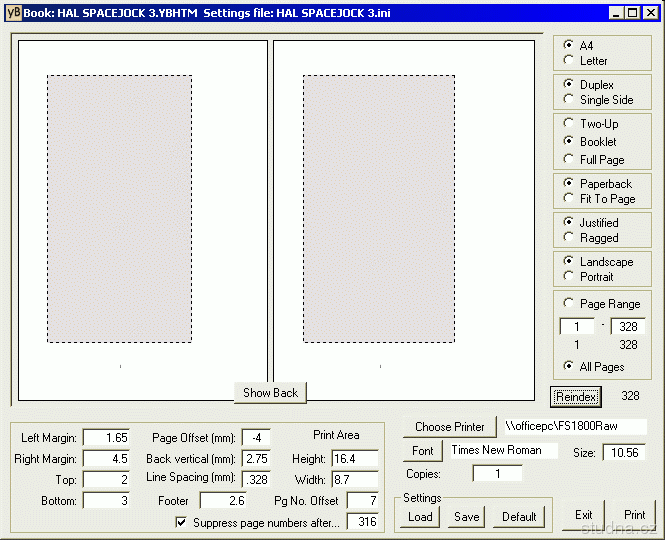Enable Fit To Page option
The height and width of the screenshot is (540, 665).
570,199
